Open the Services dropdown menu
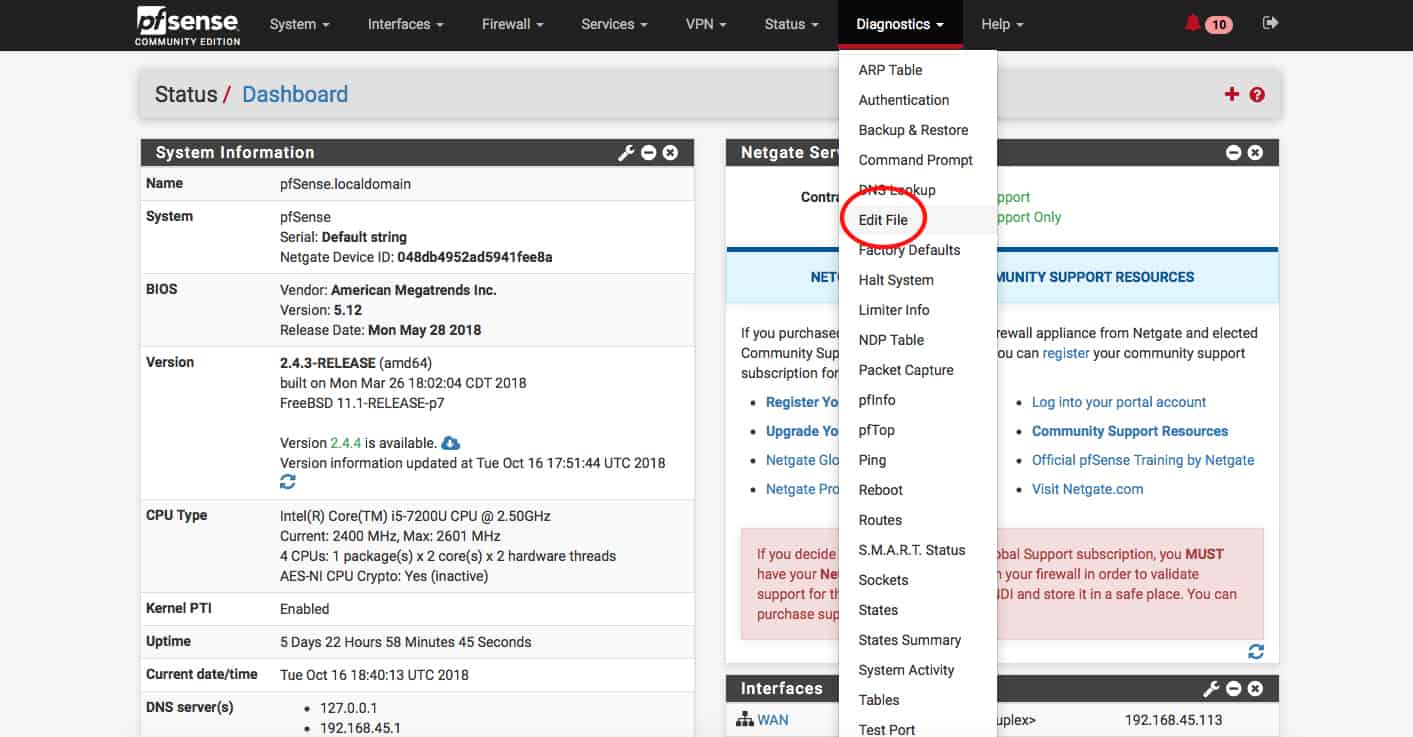 click(615, 24)
